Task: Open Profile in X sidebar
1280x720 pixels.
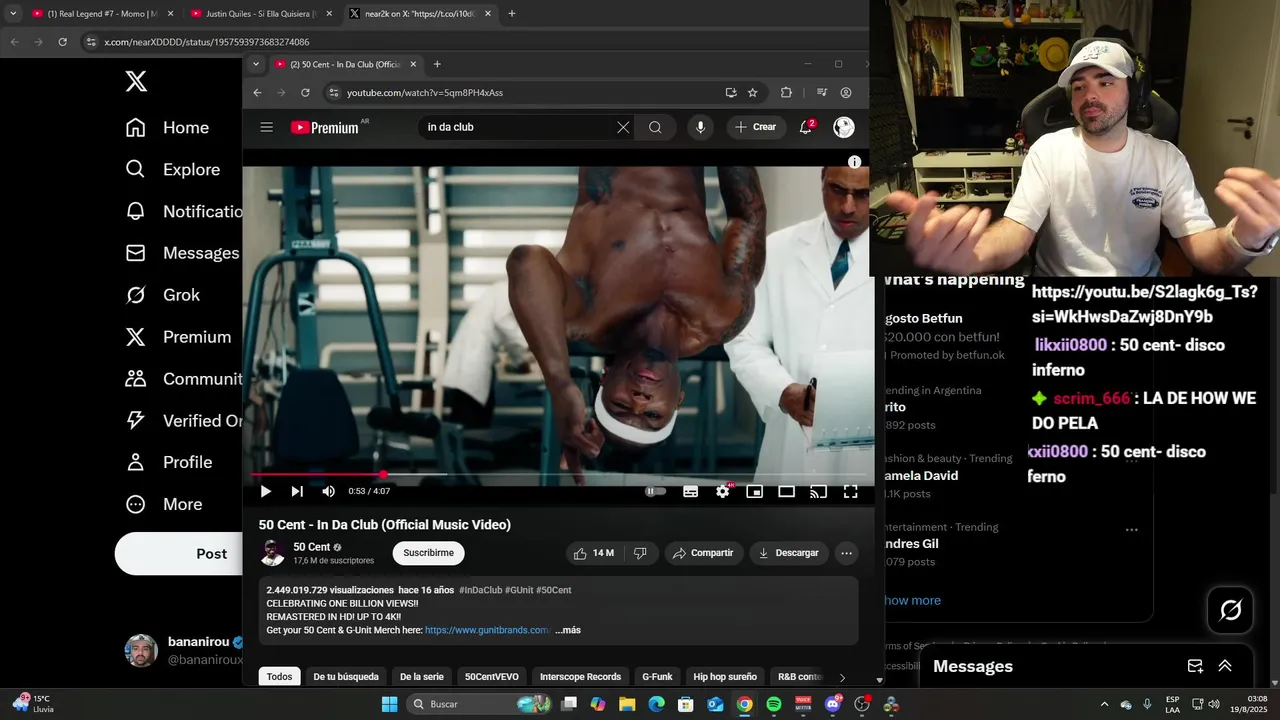Action: click(168, 462)
